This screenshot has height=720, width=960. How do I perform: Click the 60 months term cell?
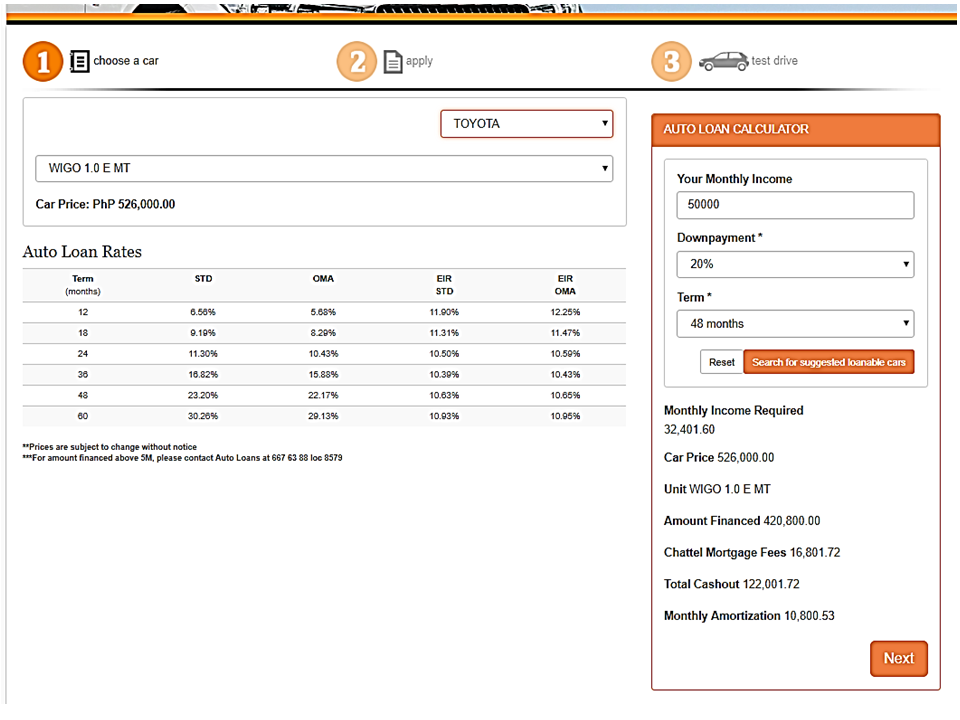(x=83, y=416)
